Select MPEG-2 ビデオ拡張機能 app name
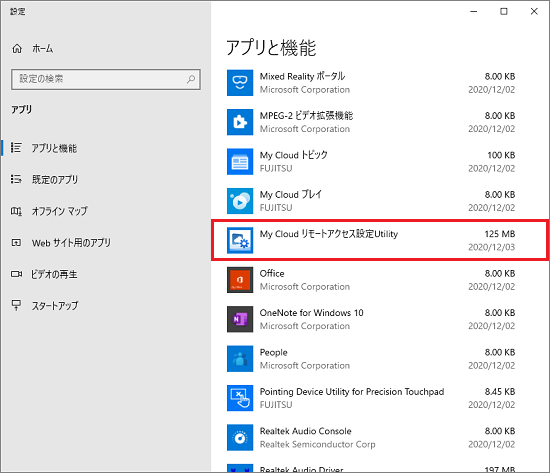 306,115
